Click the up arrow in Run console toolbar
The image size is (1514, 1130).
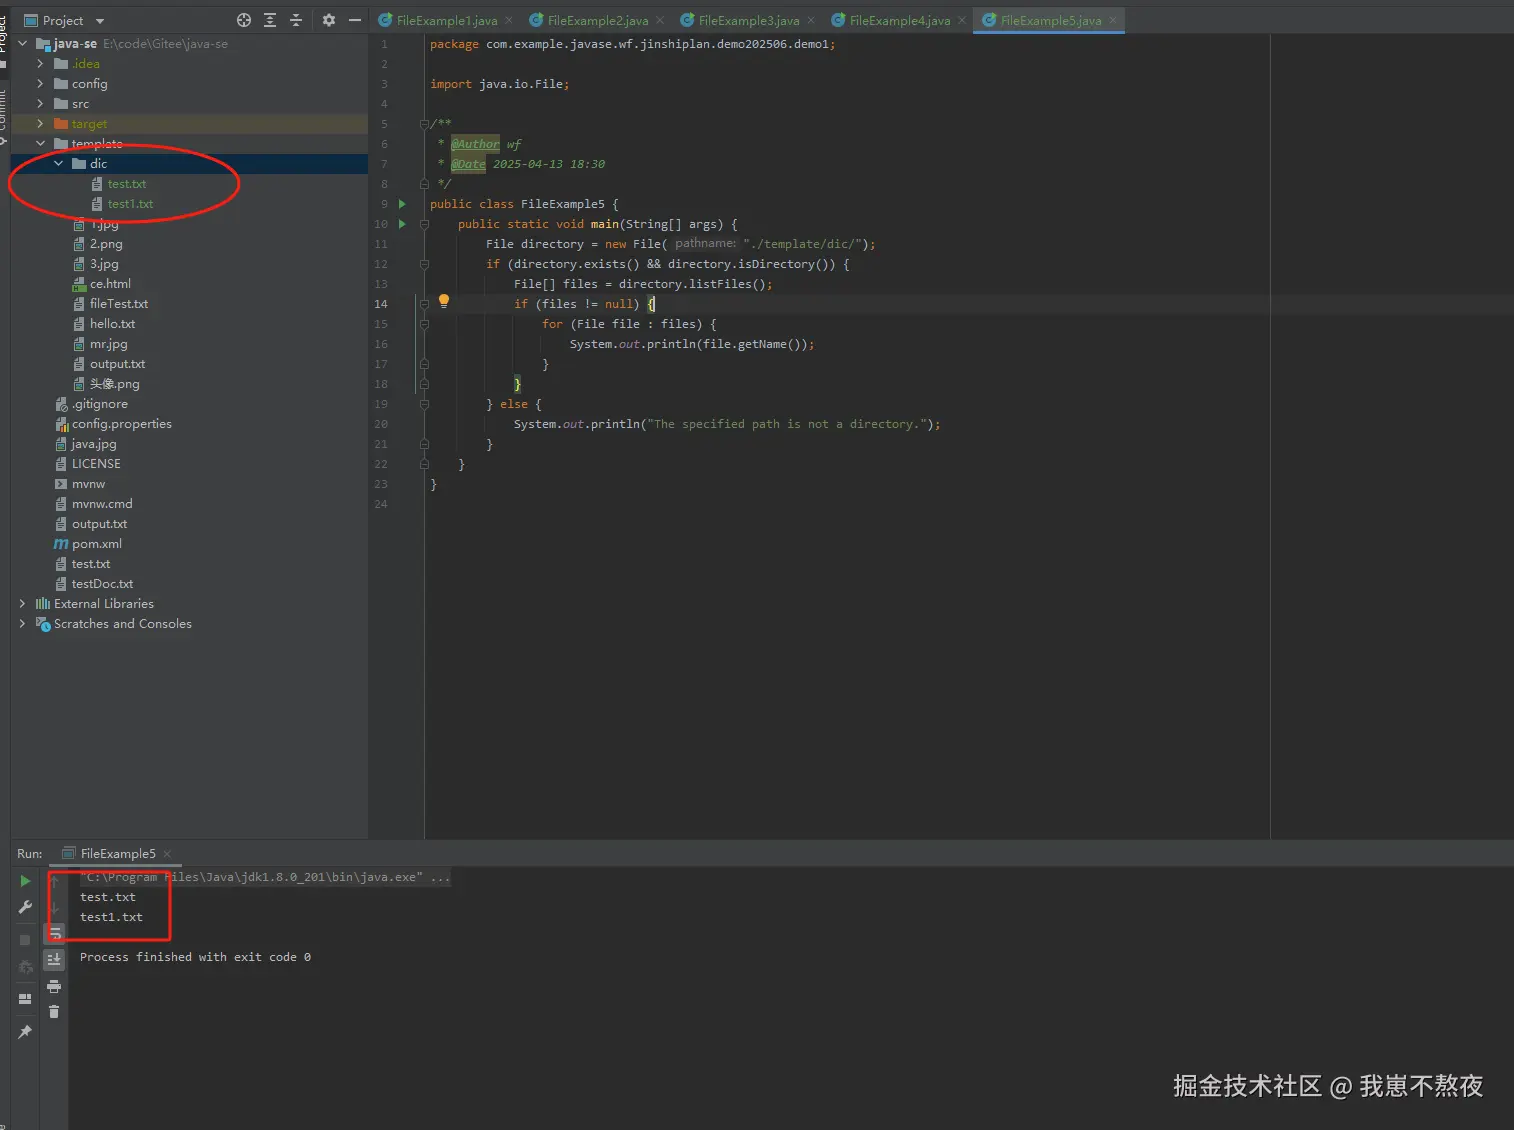pos(55,881)
